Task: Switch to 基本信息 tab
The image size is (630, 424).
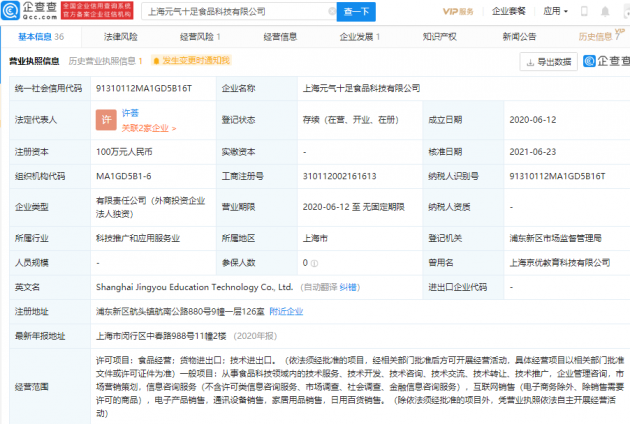Action: tap(41, 37)
